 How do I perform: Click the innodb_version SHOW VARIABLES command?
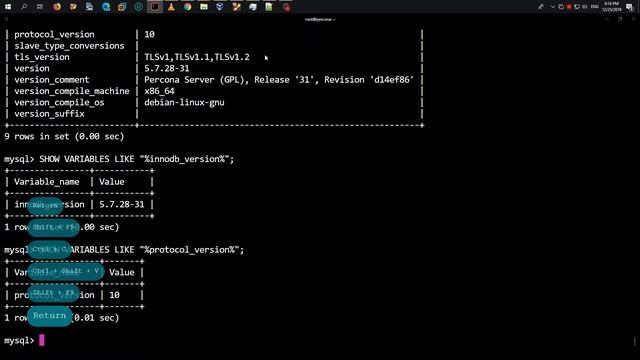pos(137,159)
